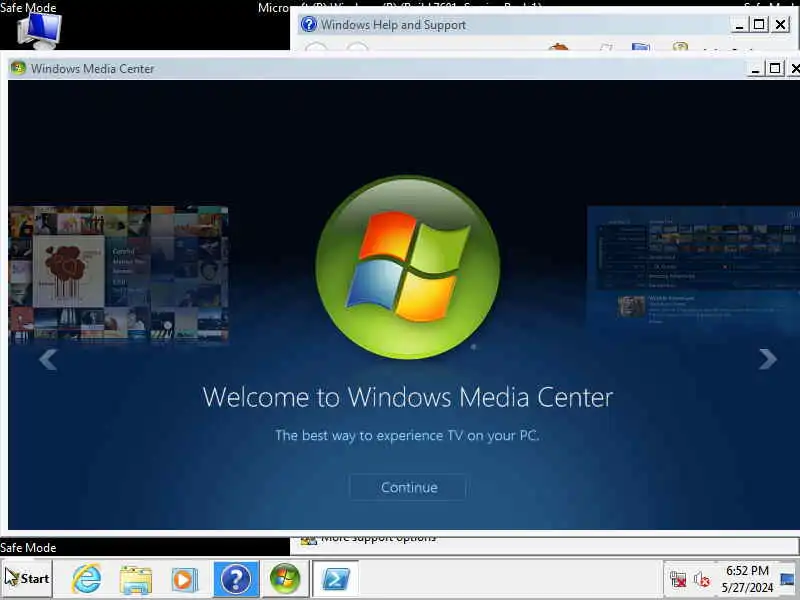This screenshot has height=600, width=800.
Task: Minimize the Windows Media Center window
Action: pos(756,68)
